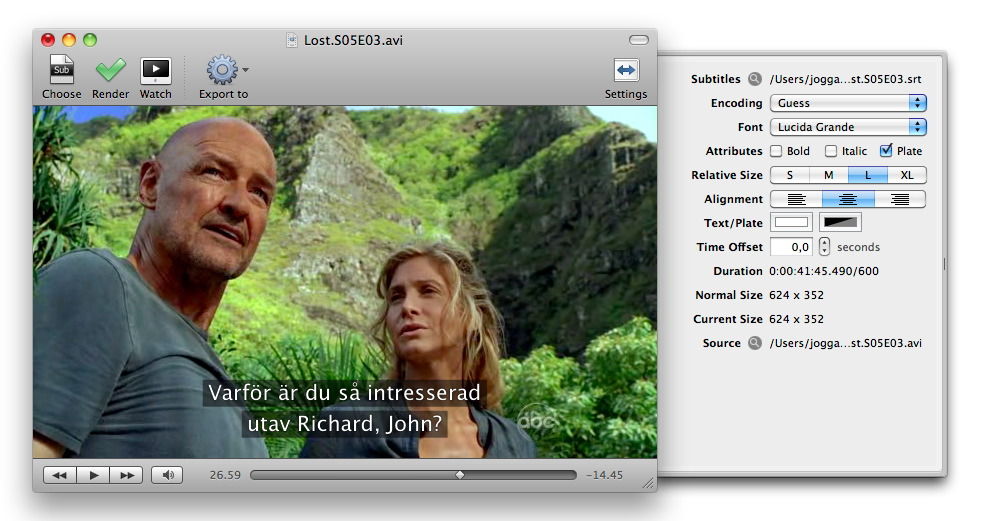
Task: Set relative size to L
Action: pos(868,175)
